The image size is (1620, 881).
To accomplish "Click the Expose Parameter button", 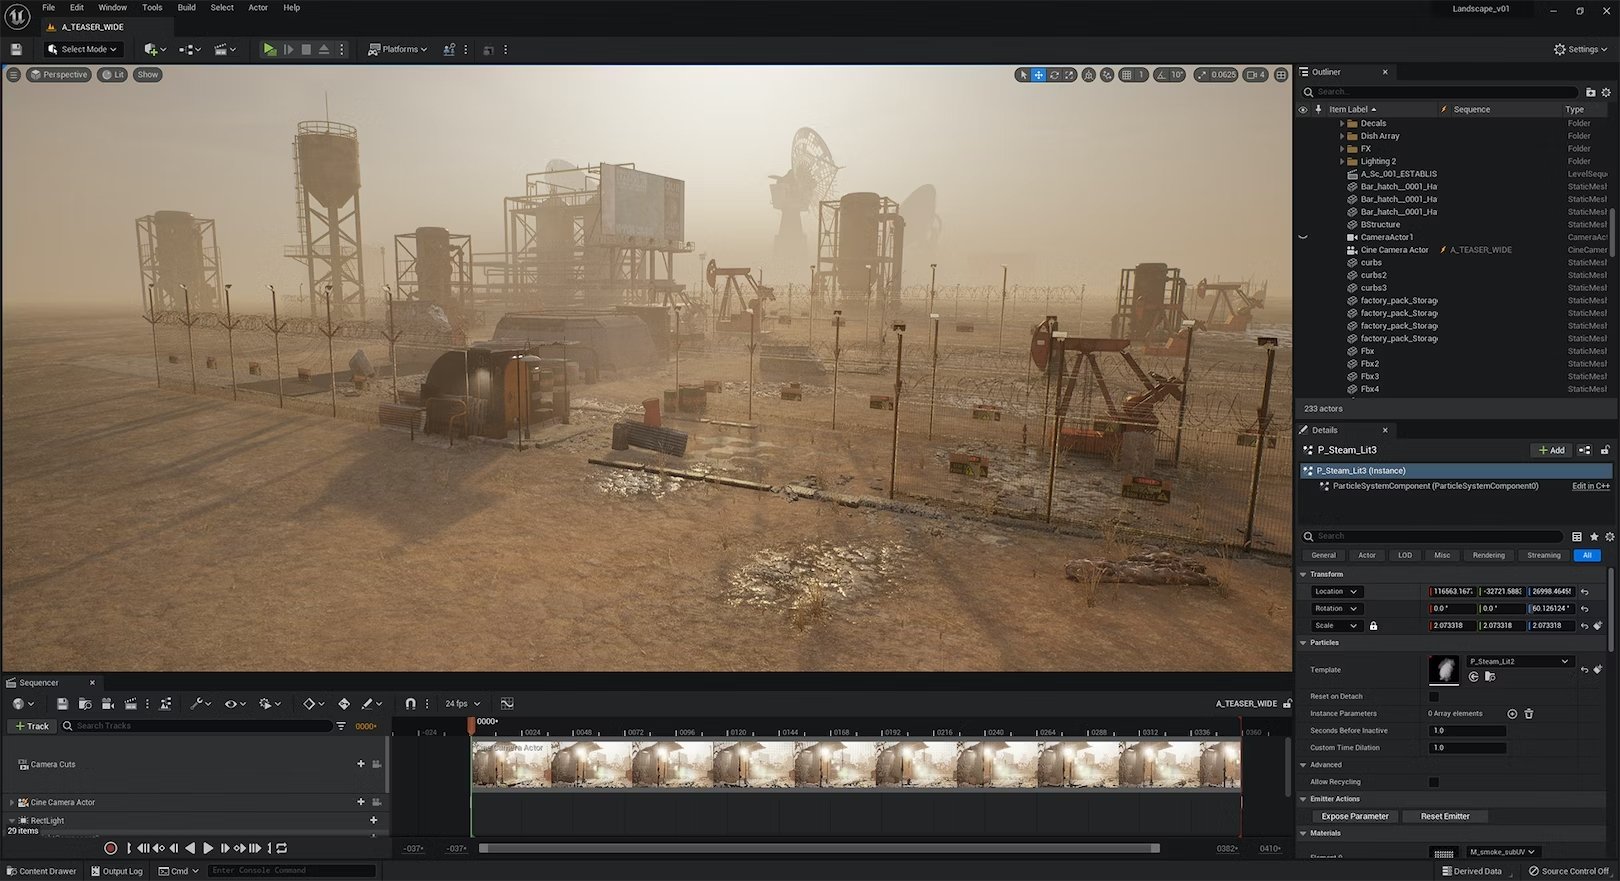I will coord(1355,817).
